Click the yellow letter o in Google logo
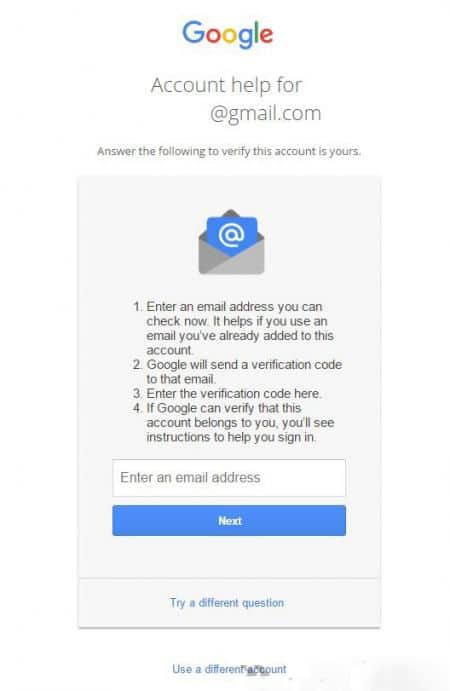 [x=229, y=36]
